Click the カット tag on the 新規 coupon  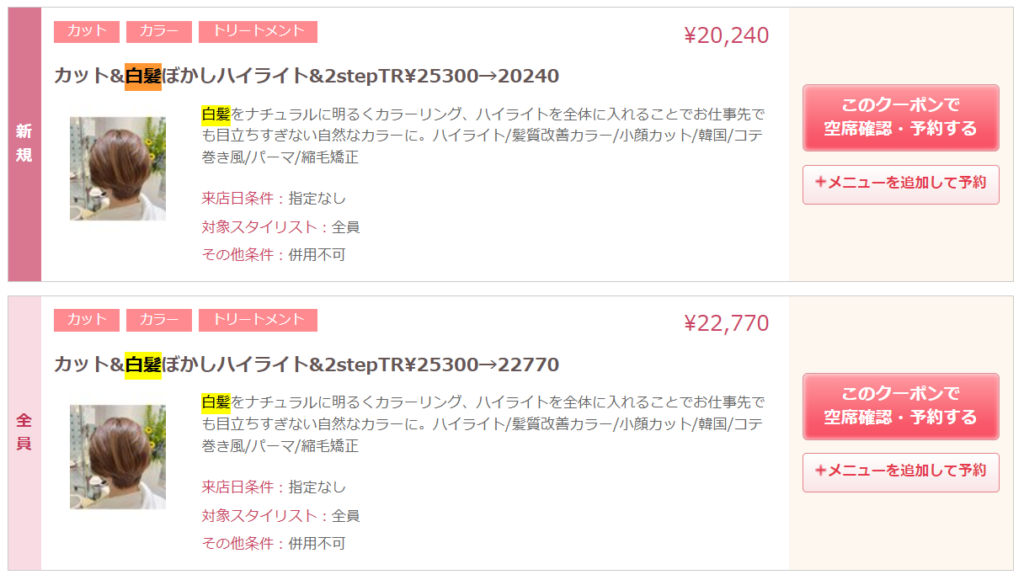[x=87, y=32]
